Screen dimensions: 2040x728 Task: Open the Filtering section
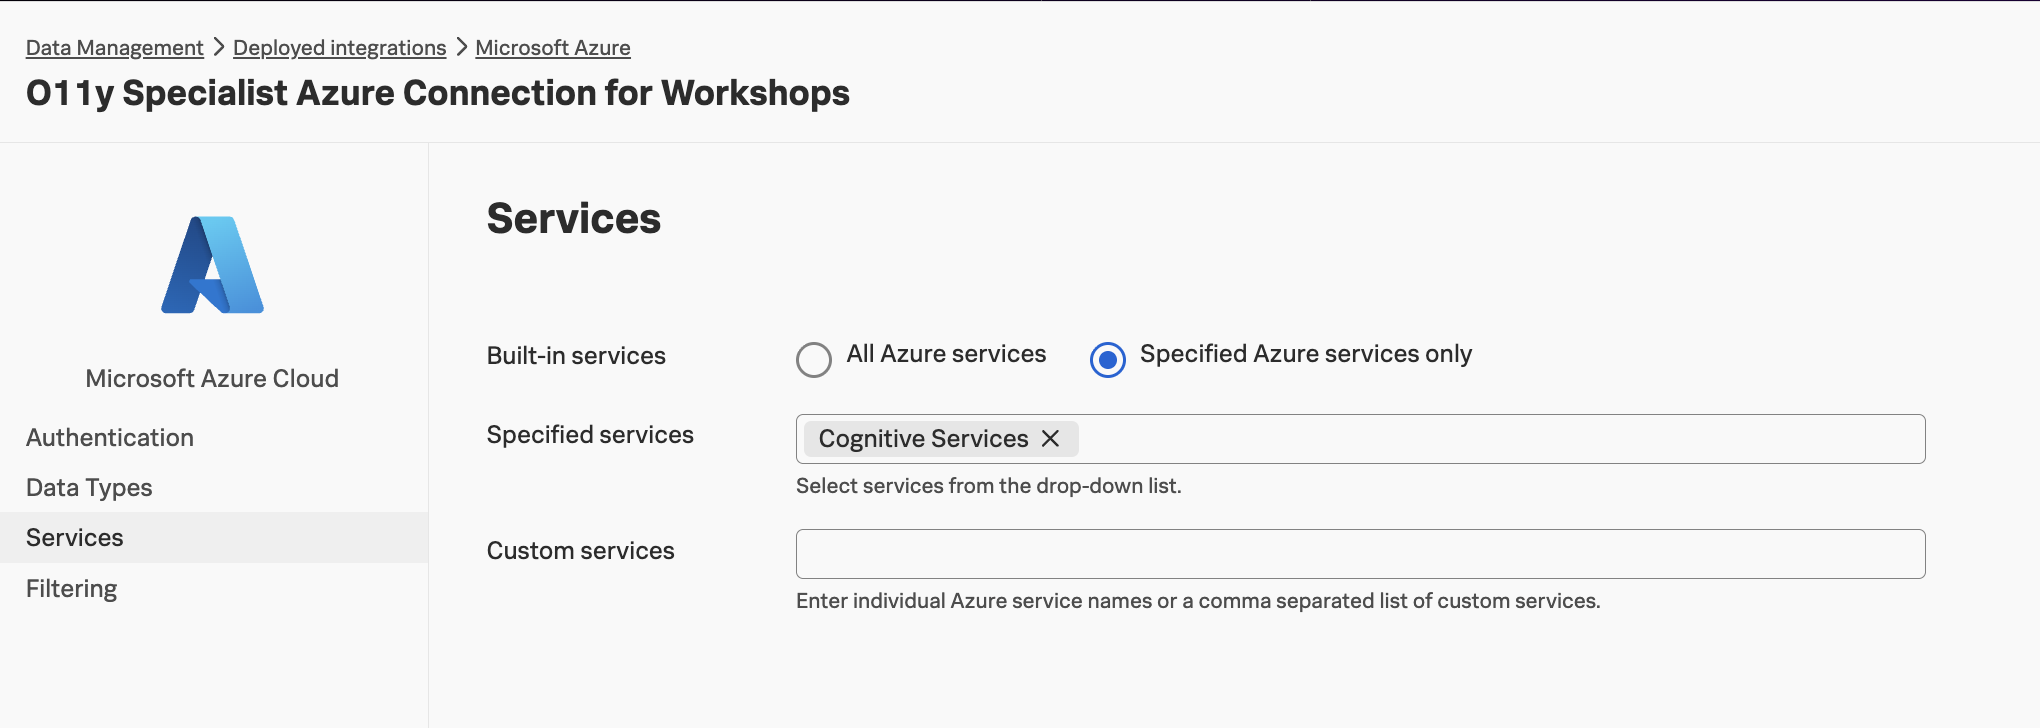[72, 588]
